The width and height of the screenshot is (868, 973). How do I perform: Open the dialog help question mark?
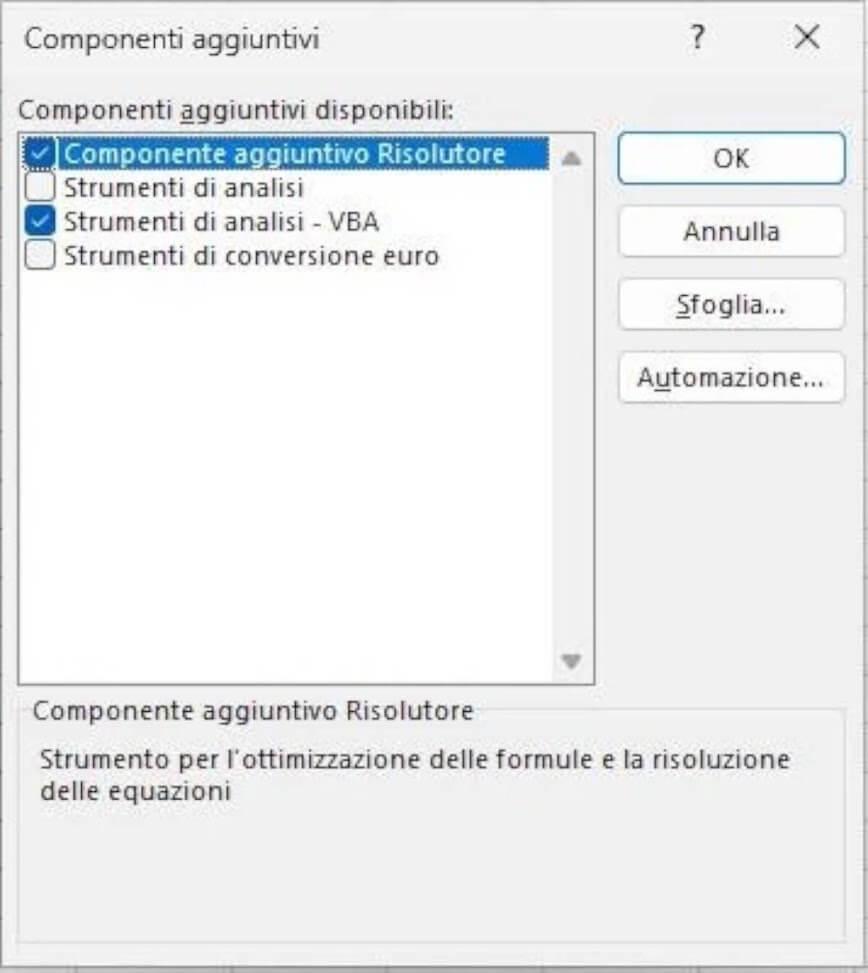tap(697, 37)
